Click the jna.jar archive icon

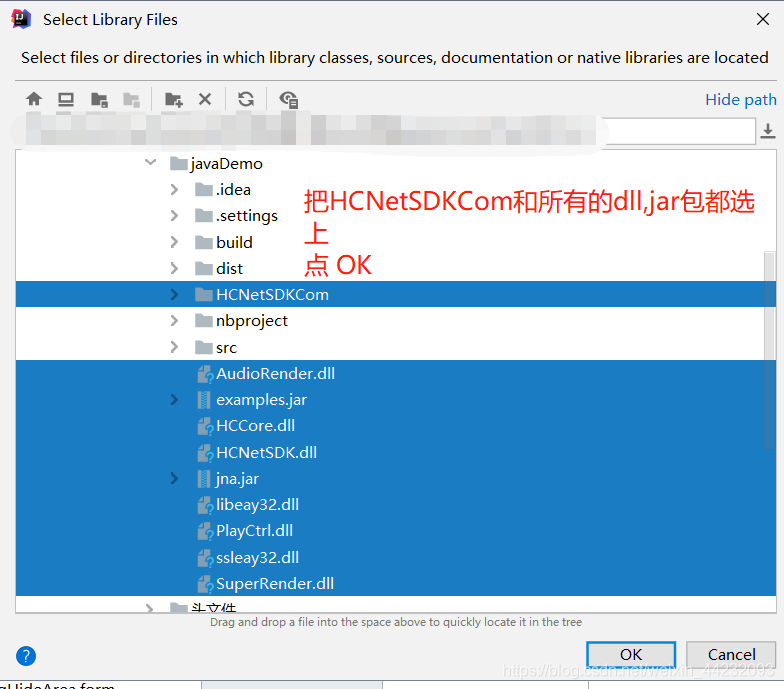(x=204, y=479)
